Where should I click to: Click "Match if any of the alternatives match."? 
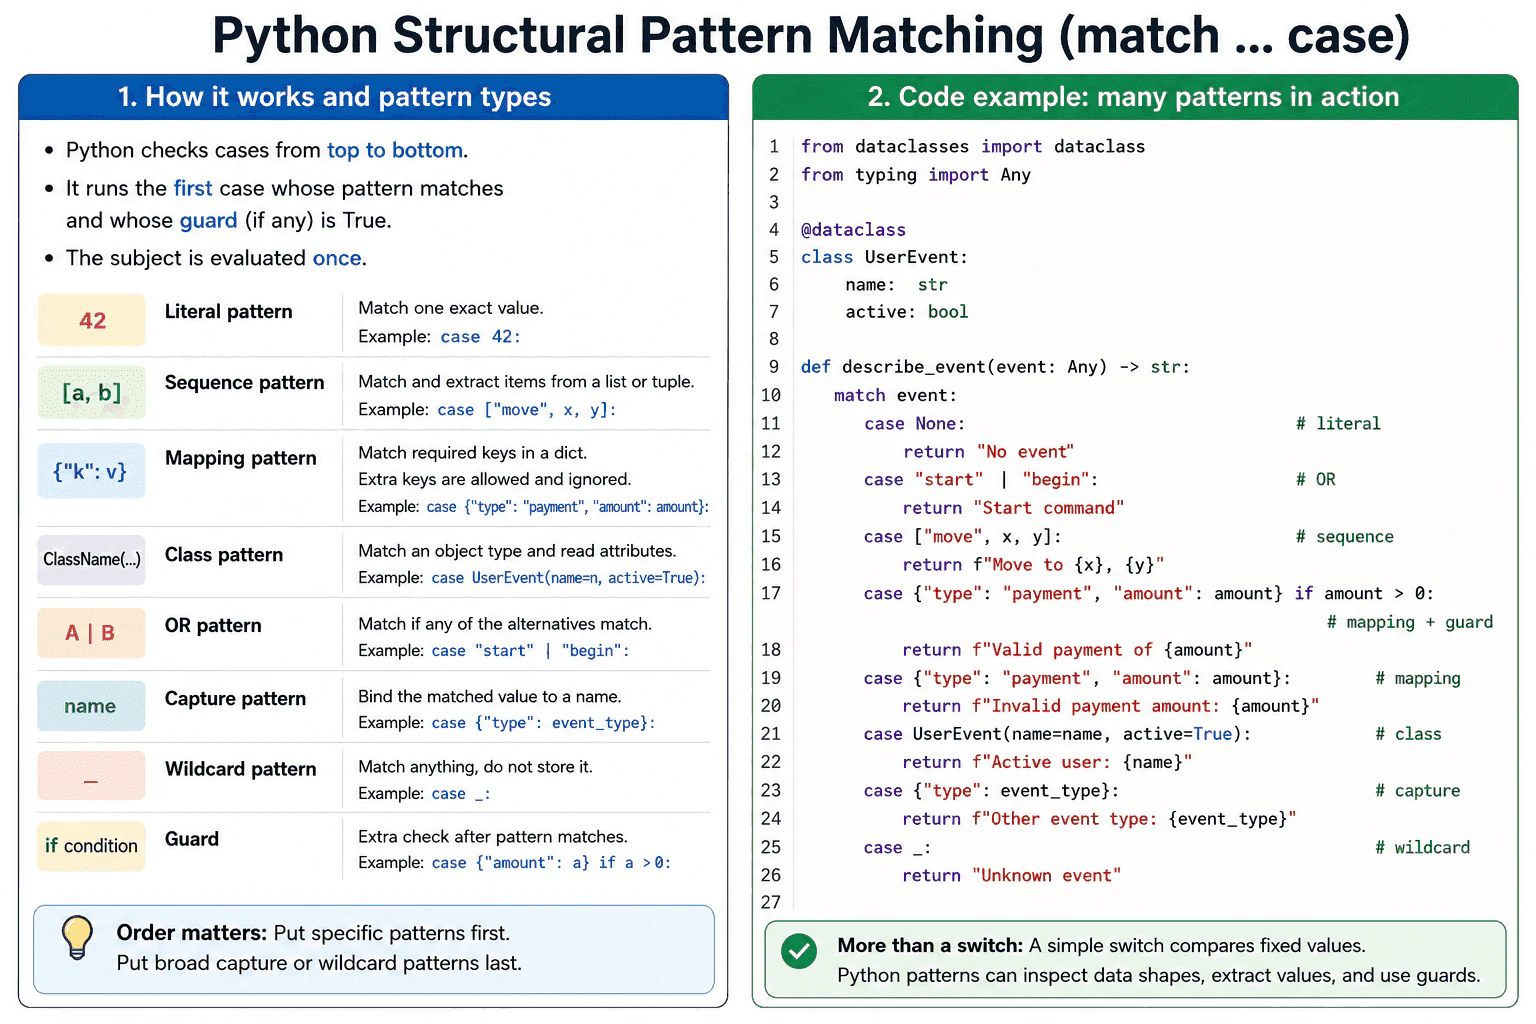pos(505,624)
